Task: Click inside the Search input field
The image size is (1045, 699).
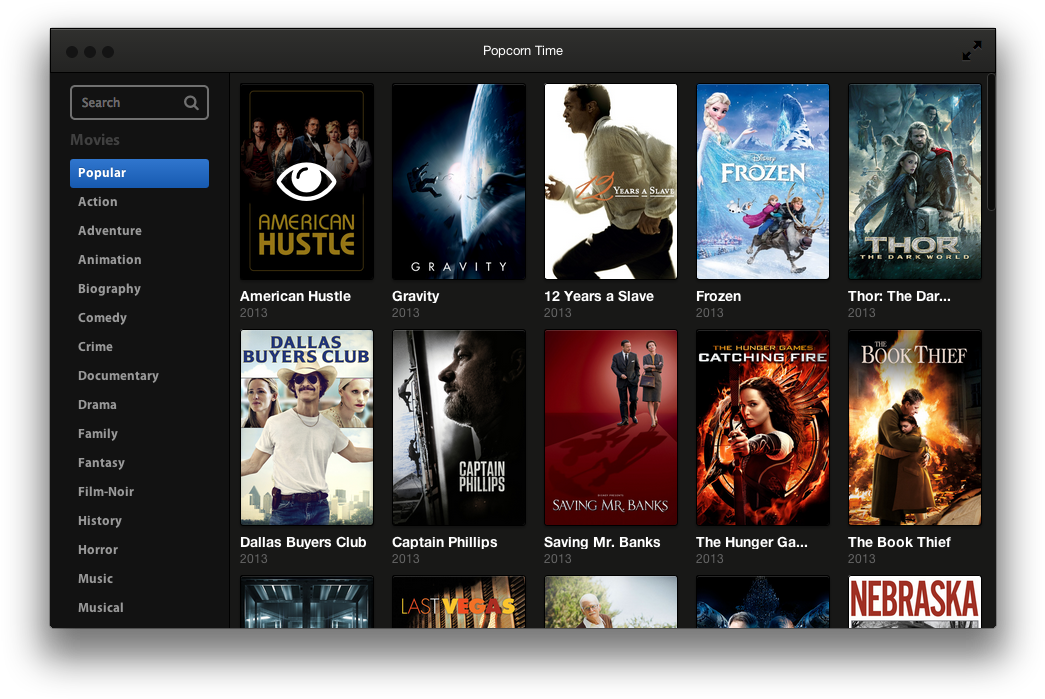Action: [x=139, y=103]
